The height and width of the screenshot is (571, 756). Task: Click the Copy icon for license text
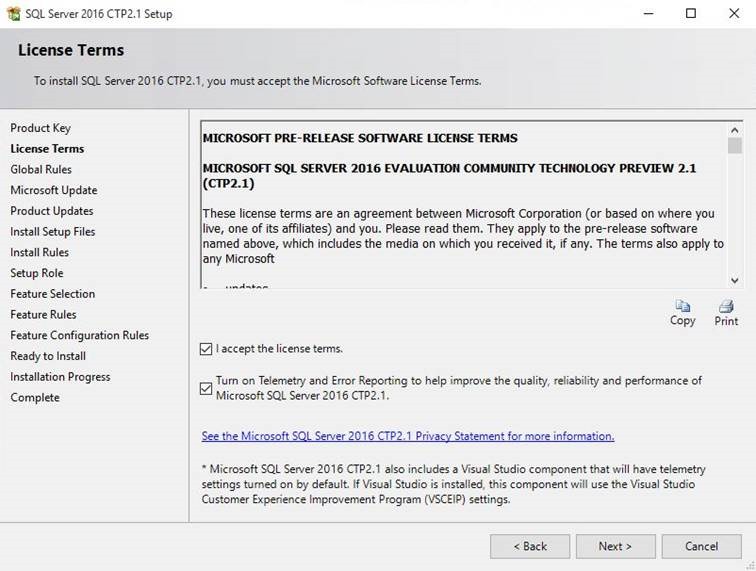(x=682, y=306)
